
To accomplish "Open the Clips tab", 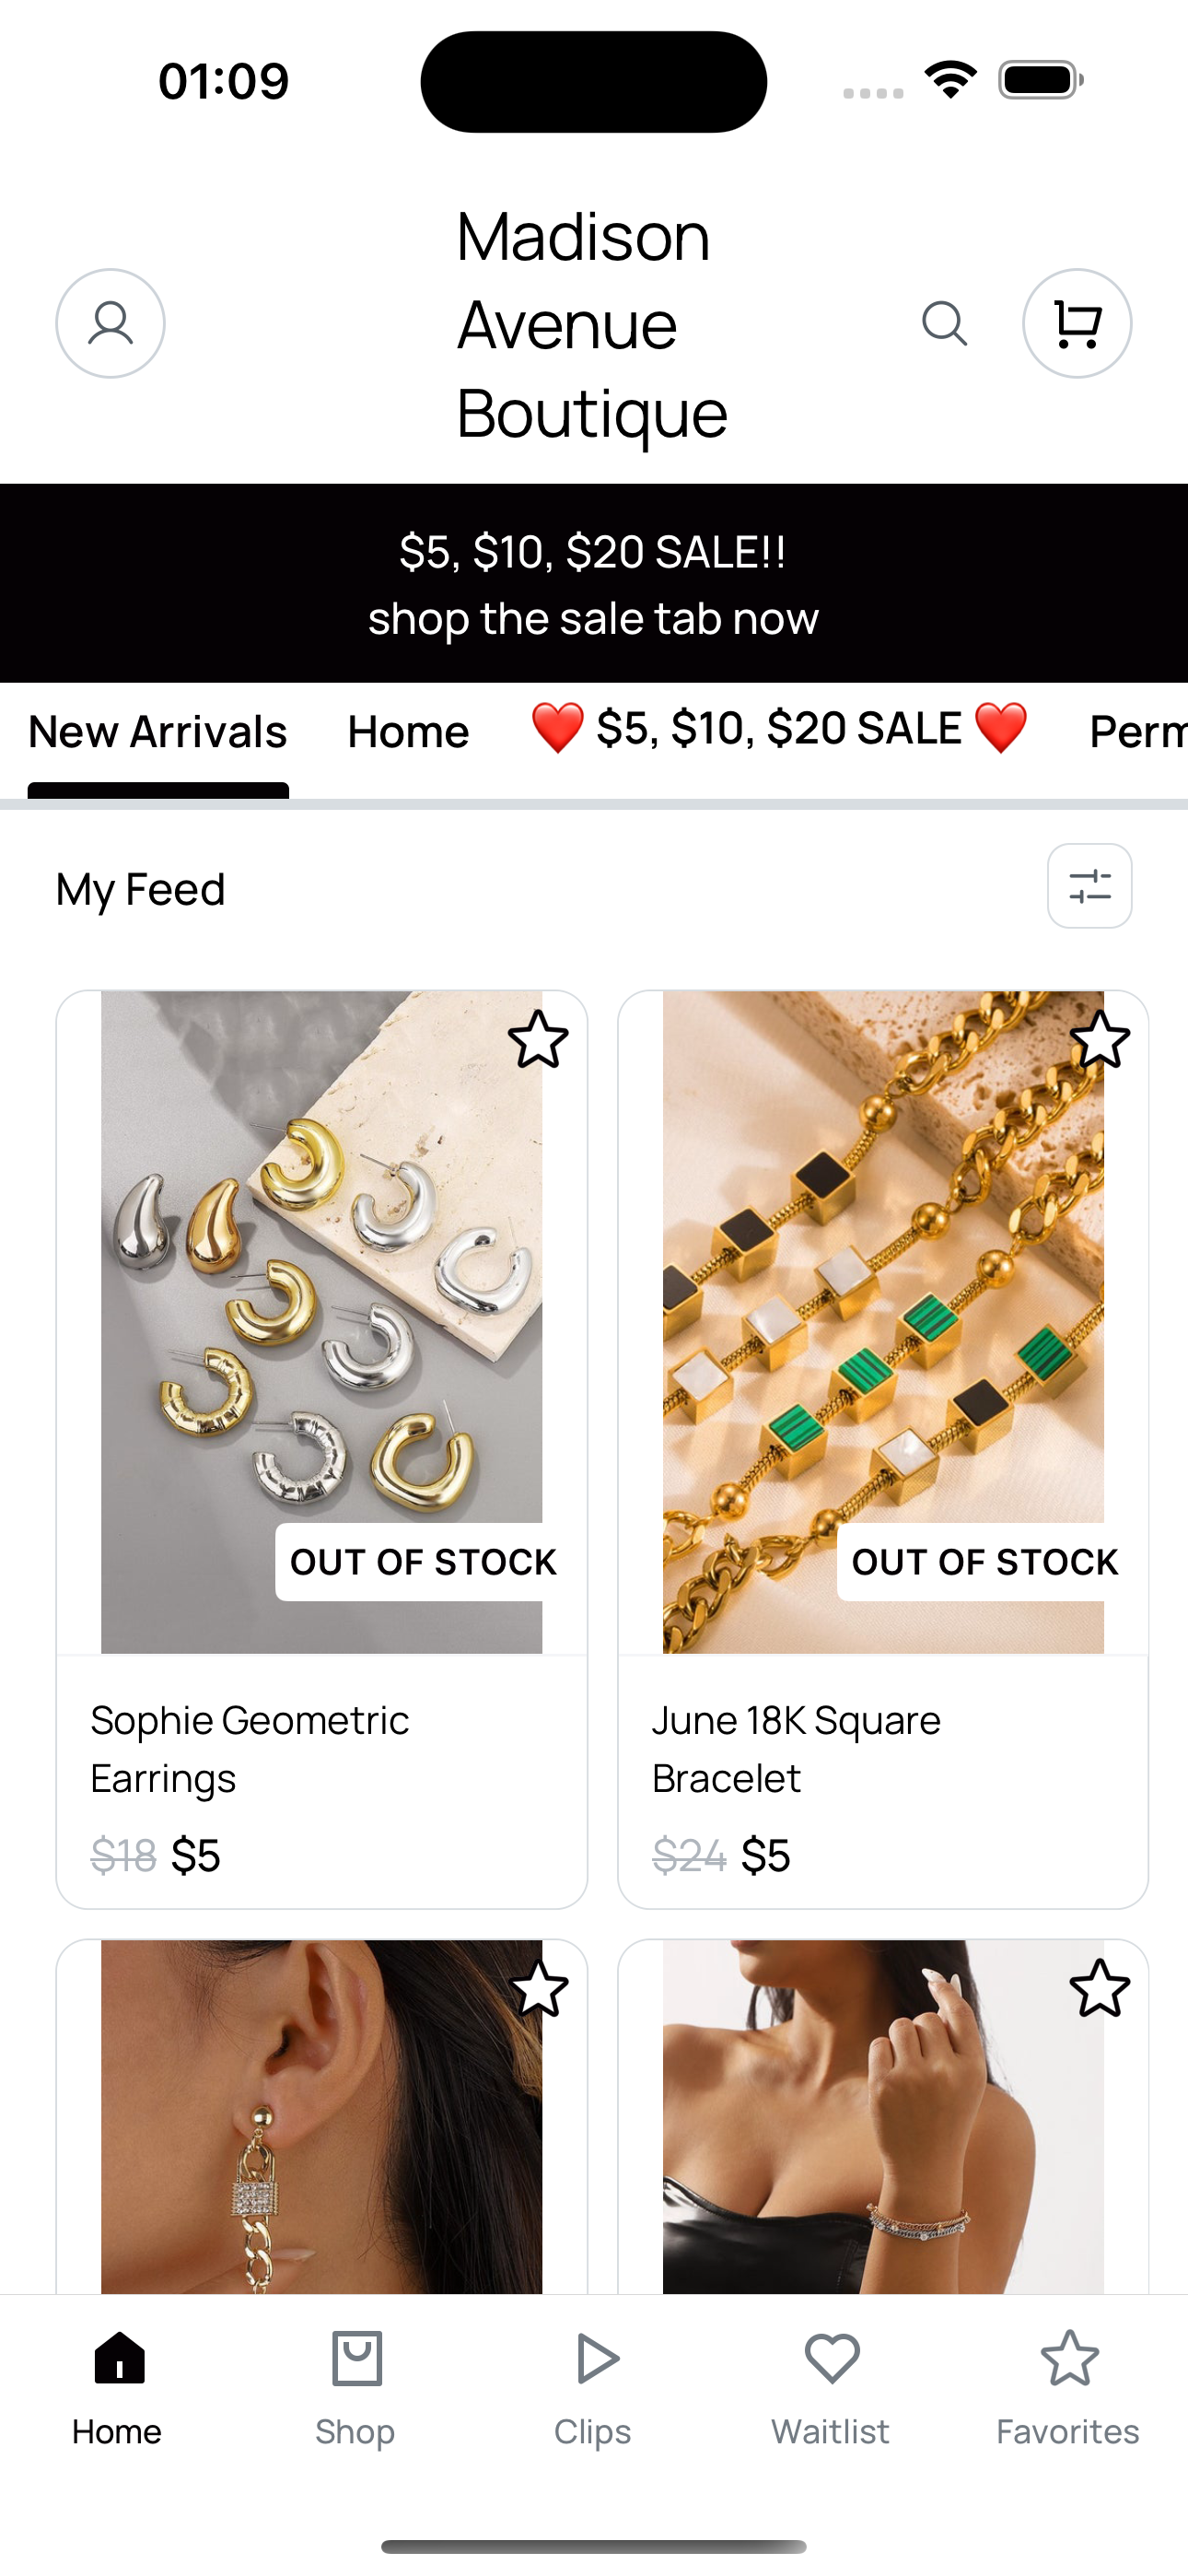I will coord(594,2388).
